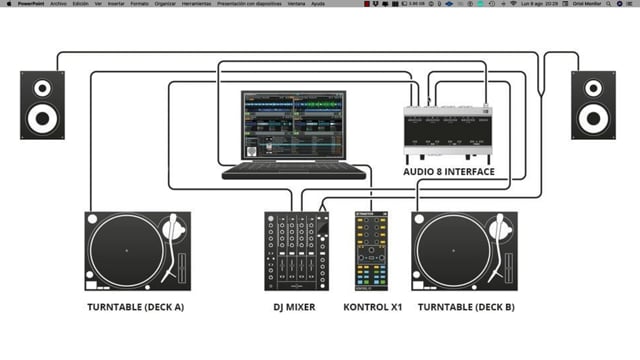Click the right speaker graphic
The width and height of the screenshot is (640, 360).
(593, 105)
